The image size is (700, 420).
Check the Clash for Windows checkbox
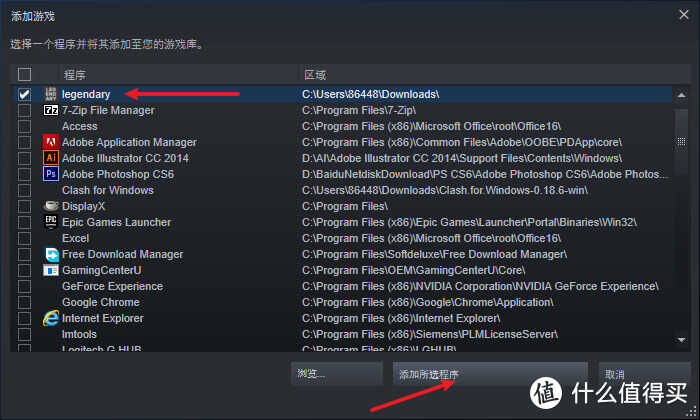coord(24,190)
